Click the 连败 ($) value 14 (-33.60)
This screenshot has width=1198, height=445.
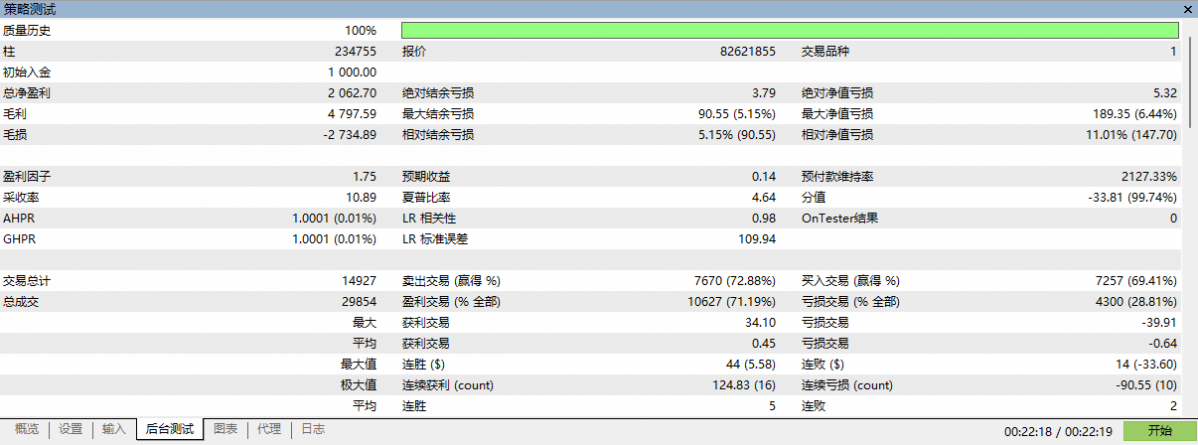coord(1144,364)
